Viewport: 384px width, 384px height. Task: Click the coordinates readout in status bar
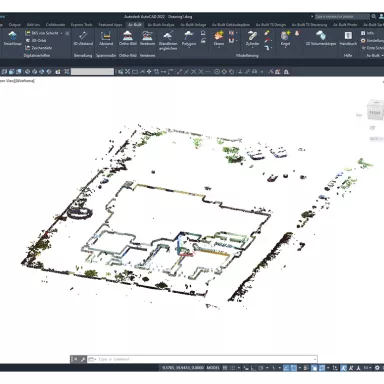(x=183, y=368)
